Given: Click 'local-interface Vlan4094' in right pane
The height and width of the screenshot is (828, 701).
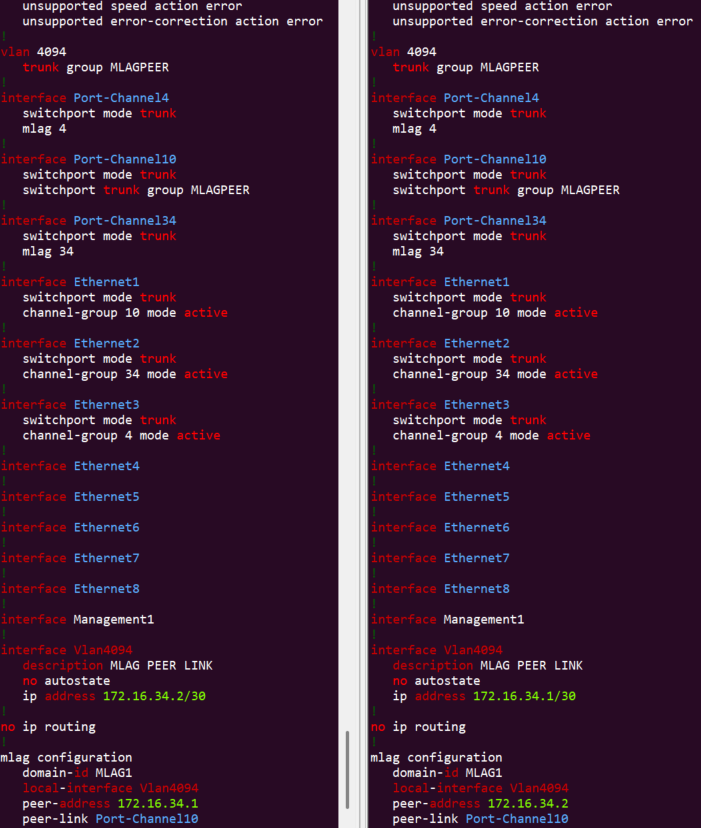Looking at the screenshot, I should (x=481, y=788).
